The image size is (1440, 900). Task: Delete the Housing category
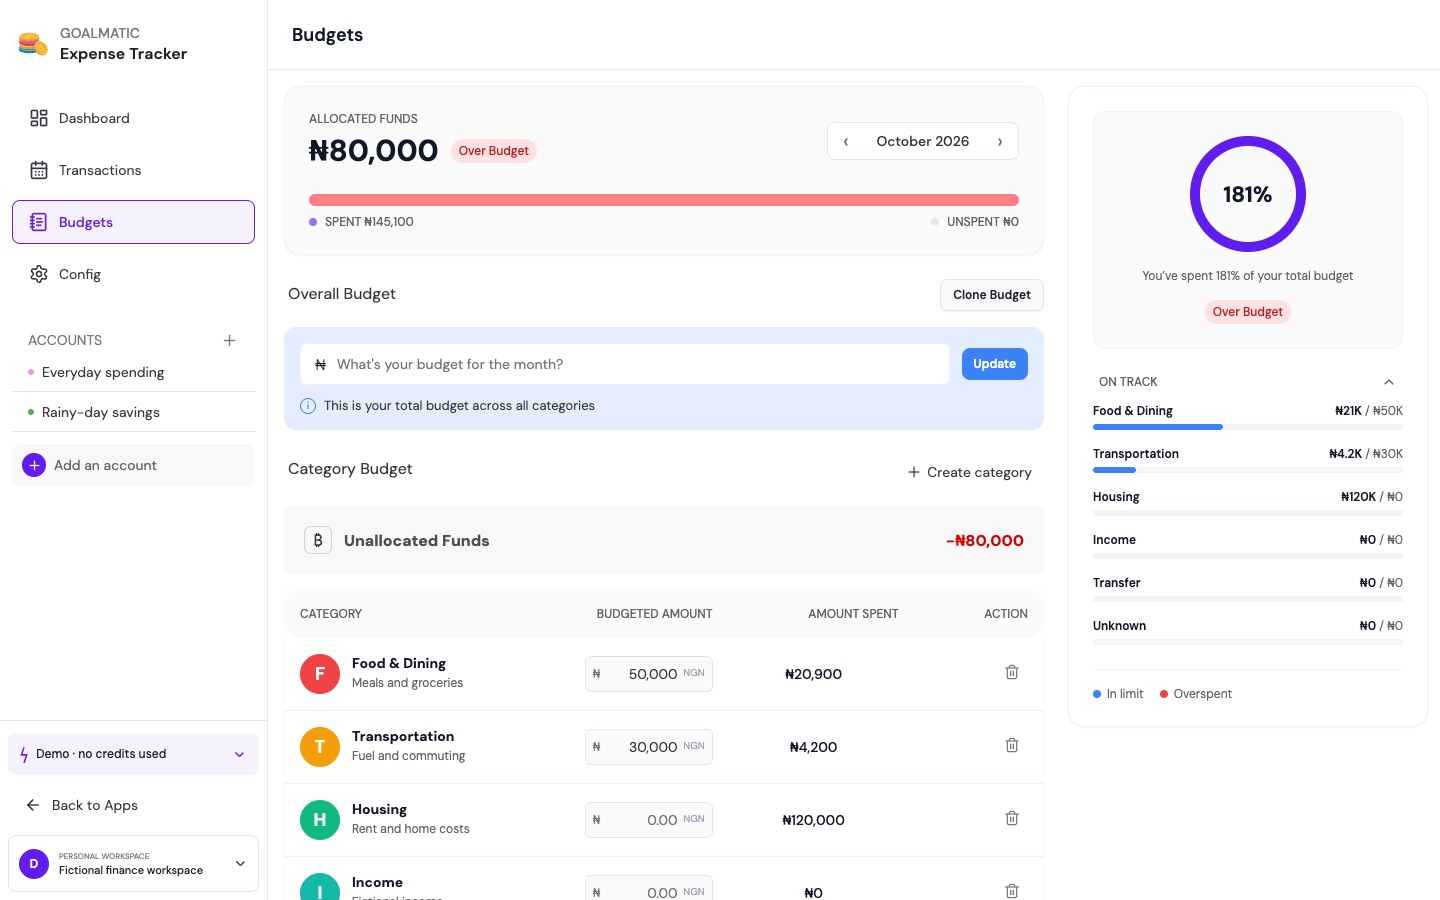[x=1012, y=818]
